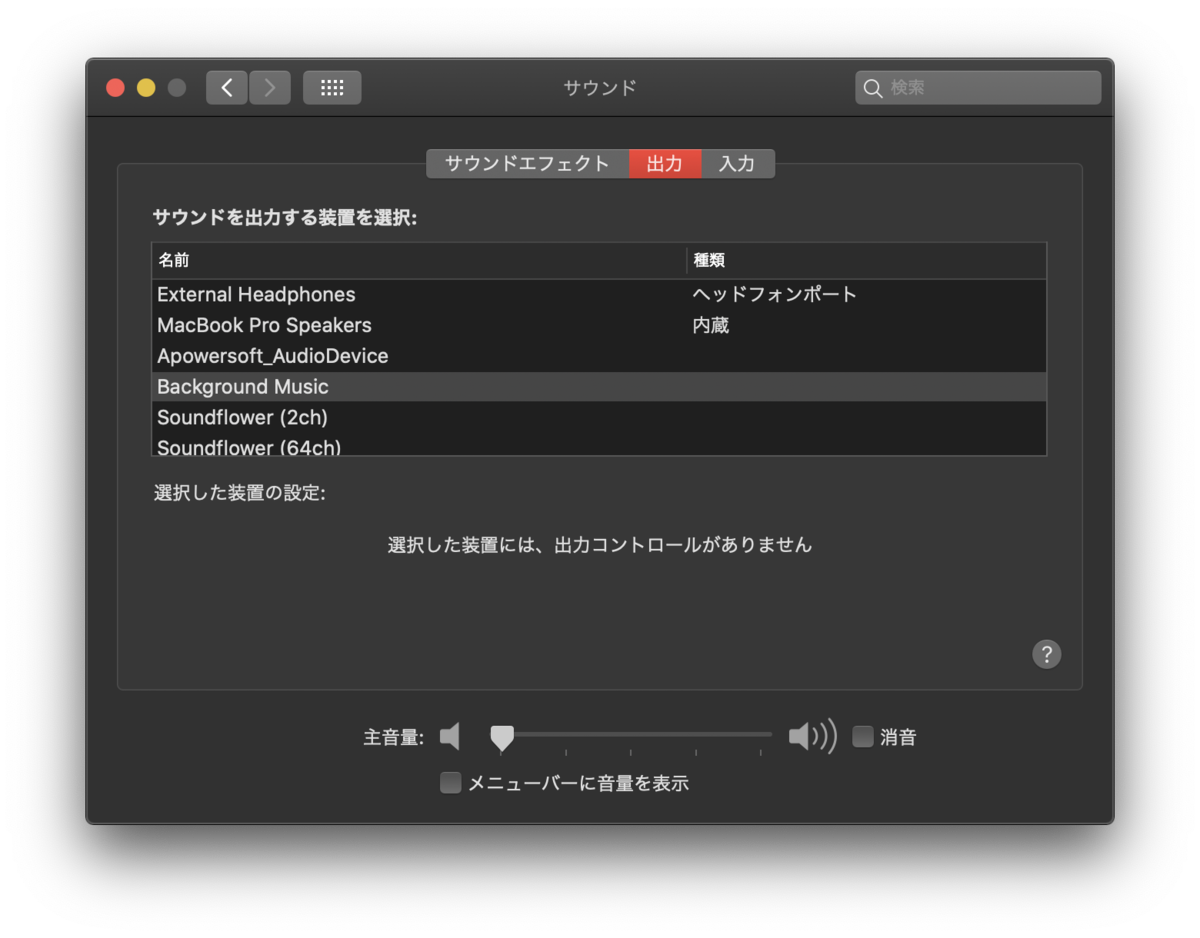This screenshot has height=938, width=1200.
Task: Select External Headphones device
Action: tap(256, 294)
